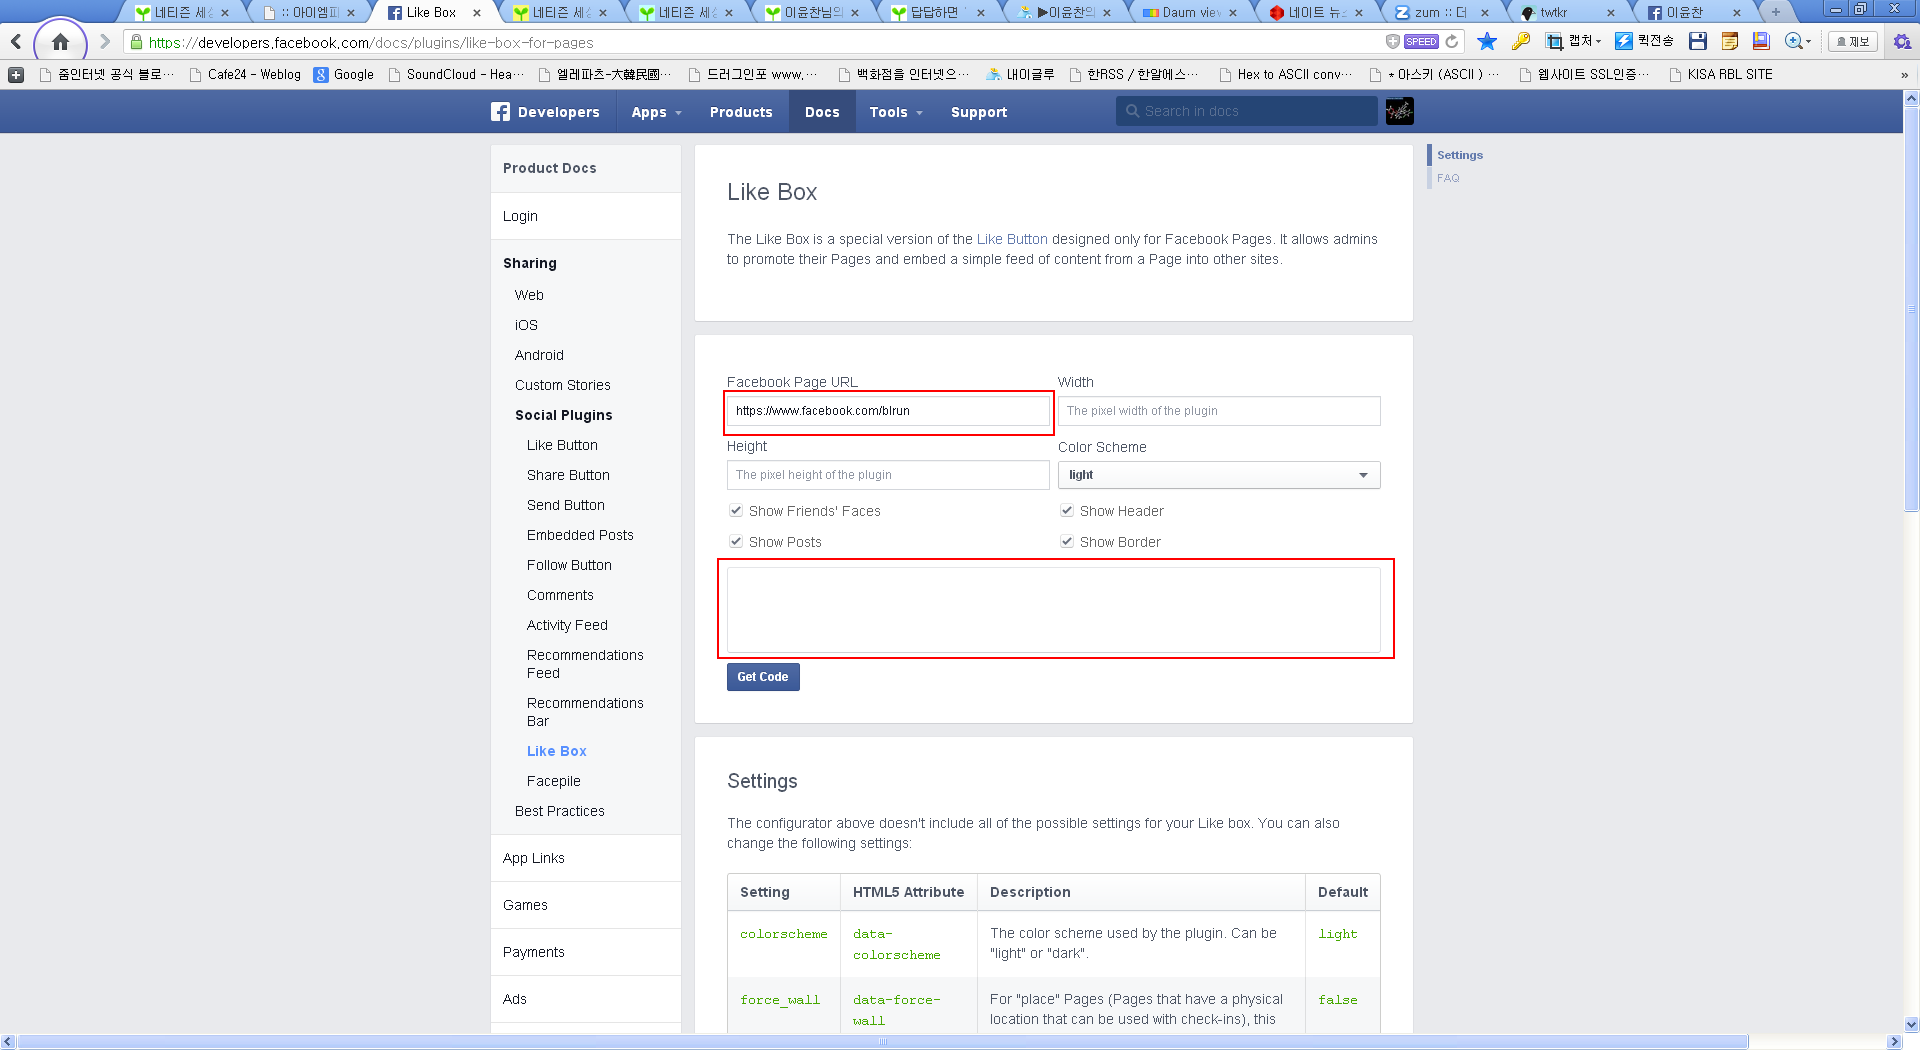This screenshot has width=1920, height=1050.
Task: Expand the Tools menu
Action: 895,112
